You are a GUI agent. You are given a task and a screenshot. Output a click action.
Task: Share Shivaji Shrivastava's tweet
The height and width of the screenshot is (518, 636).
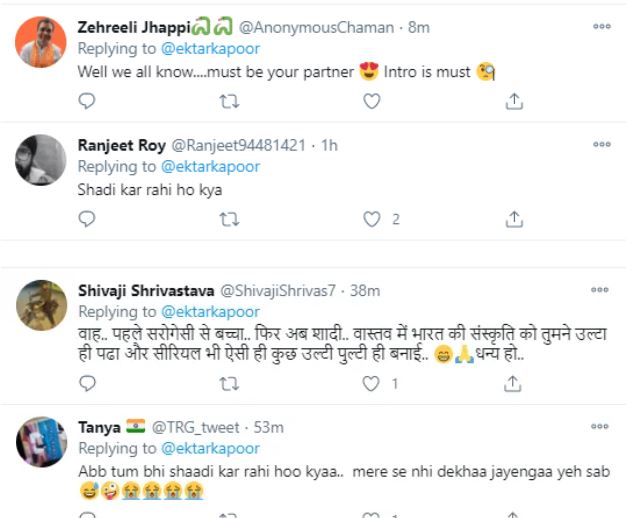click(x=514, y=383)
